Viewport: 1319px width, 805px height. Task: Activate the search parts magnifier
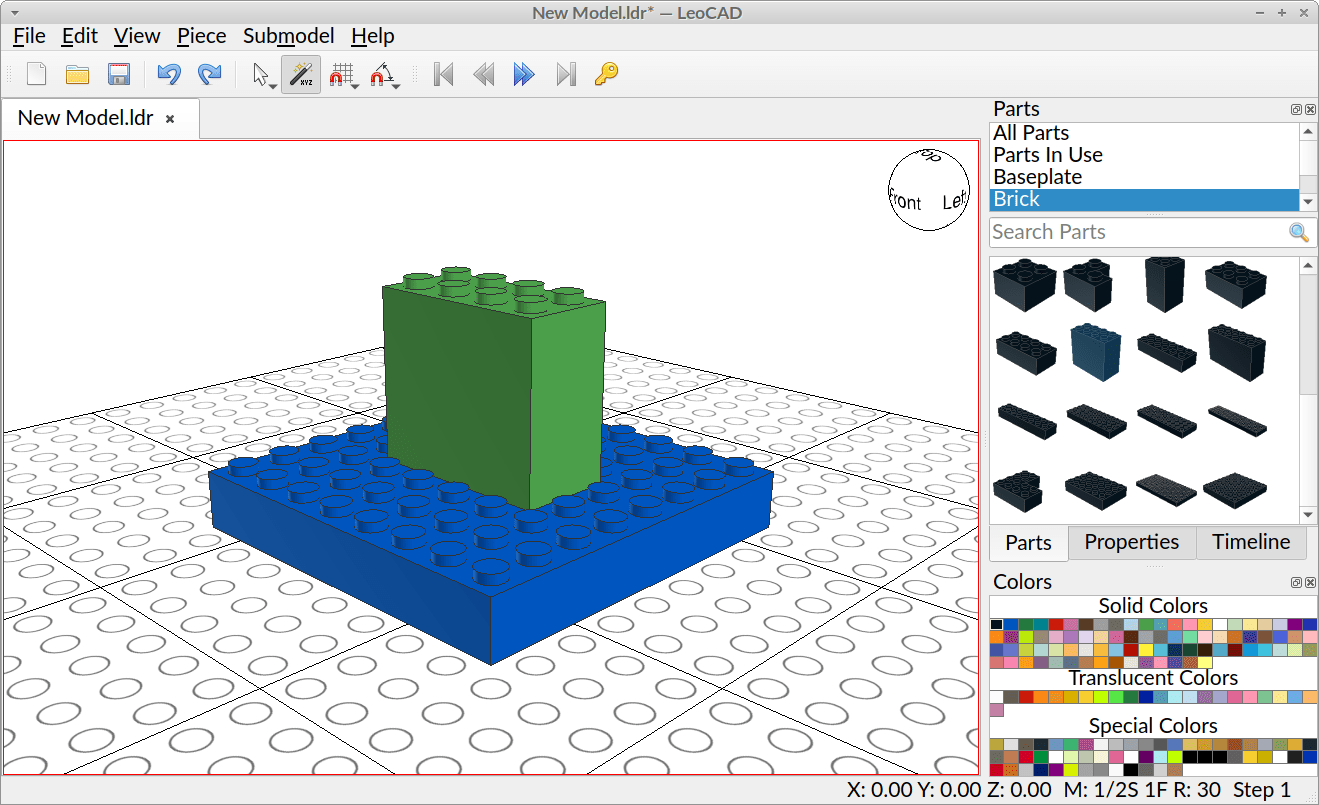pos(1298,232)
